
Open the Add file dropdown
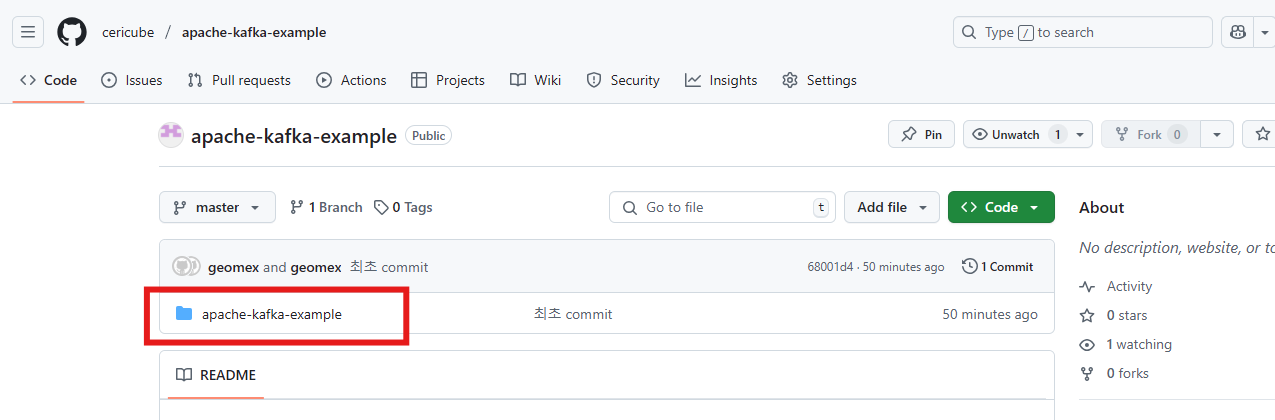pos(892,207)
